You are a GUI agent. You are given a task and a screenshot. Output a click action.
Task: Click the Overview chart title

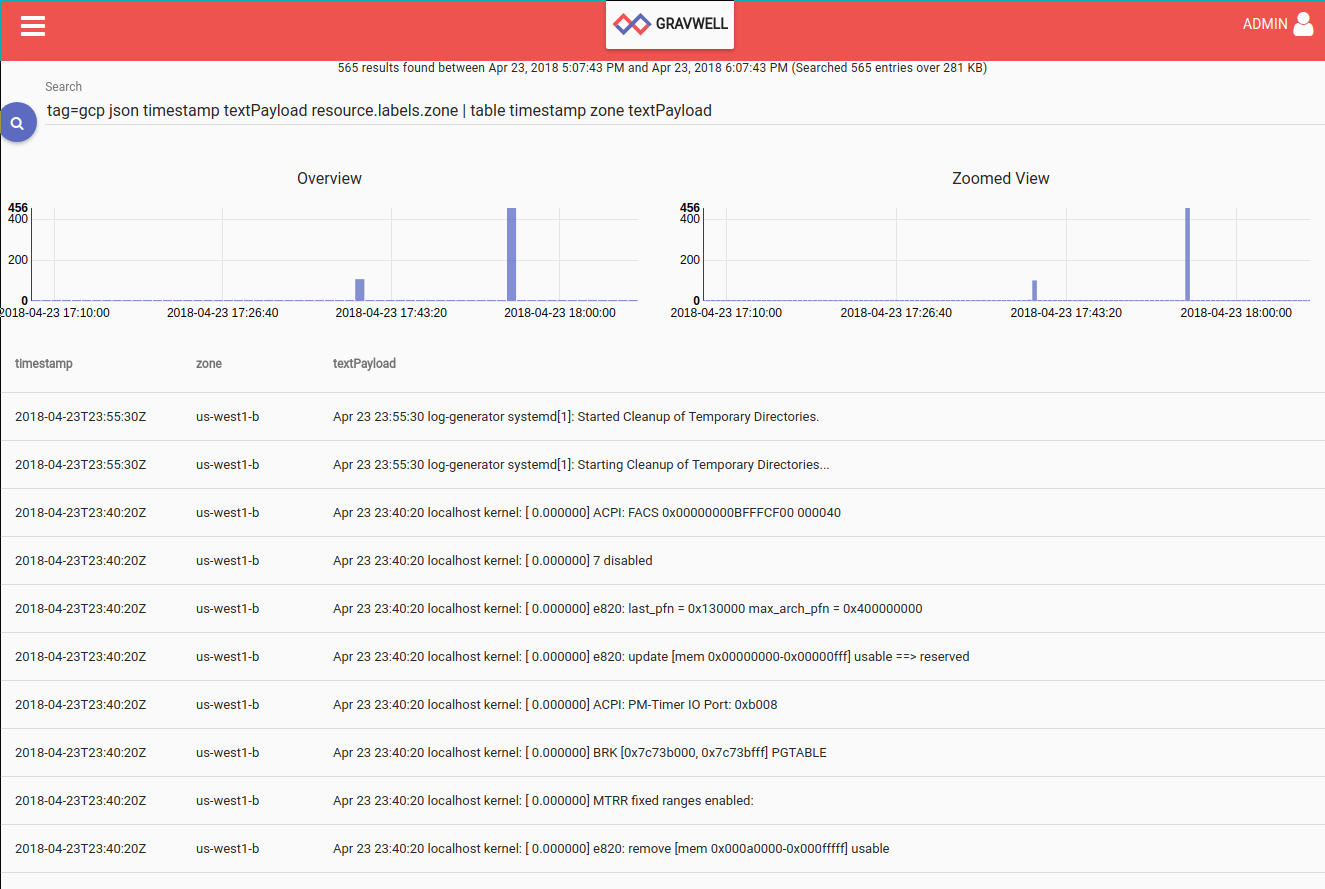pyautogui.click(x=329, y=178)
